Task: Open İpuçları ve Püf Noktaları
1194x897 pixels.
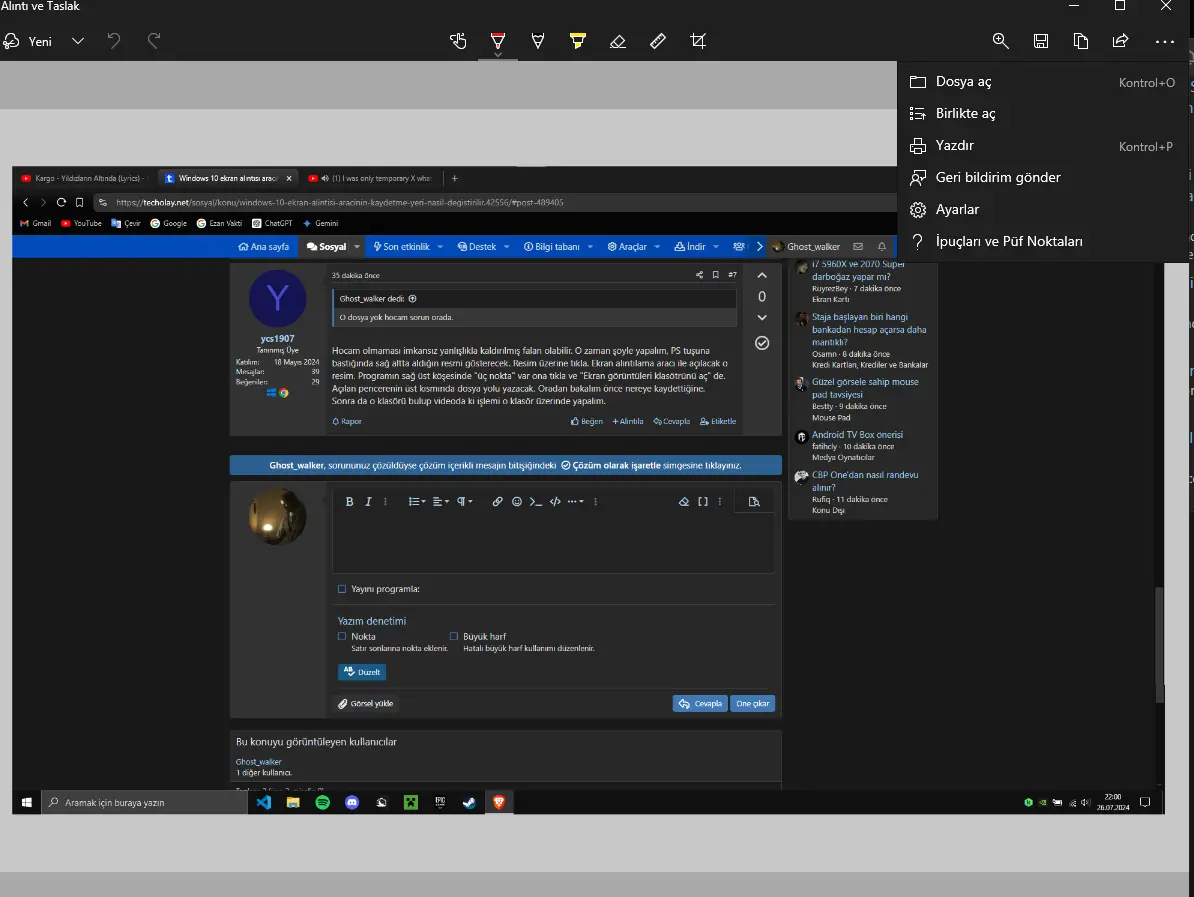Action: click(1043, 241)
